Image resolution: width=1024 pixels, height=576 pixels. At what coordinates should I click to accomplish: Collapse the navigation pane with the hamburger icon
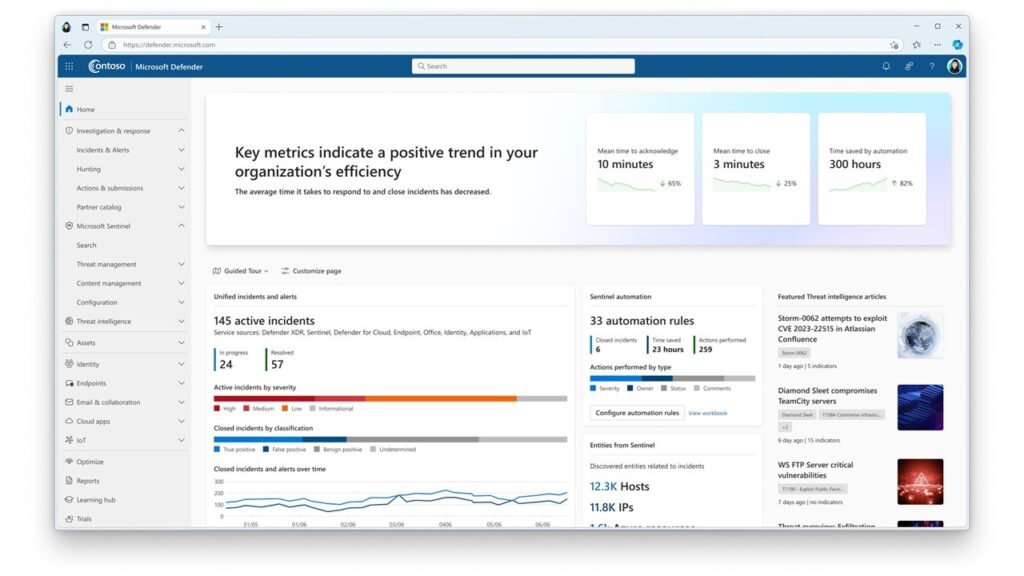pyautogui.click(x=69, y=88)
